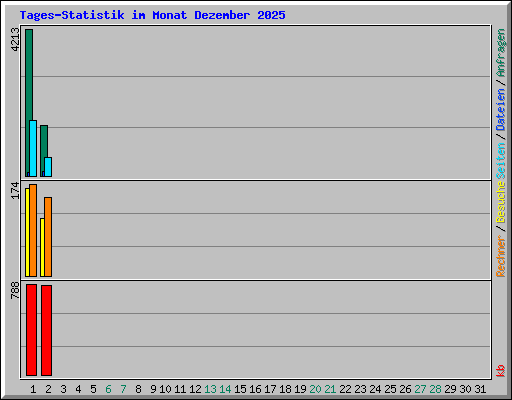Click green weekend day label 27
This screenshot has width=512, height=400.
click(420, 389)
